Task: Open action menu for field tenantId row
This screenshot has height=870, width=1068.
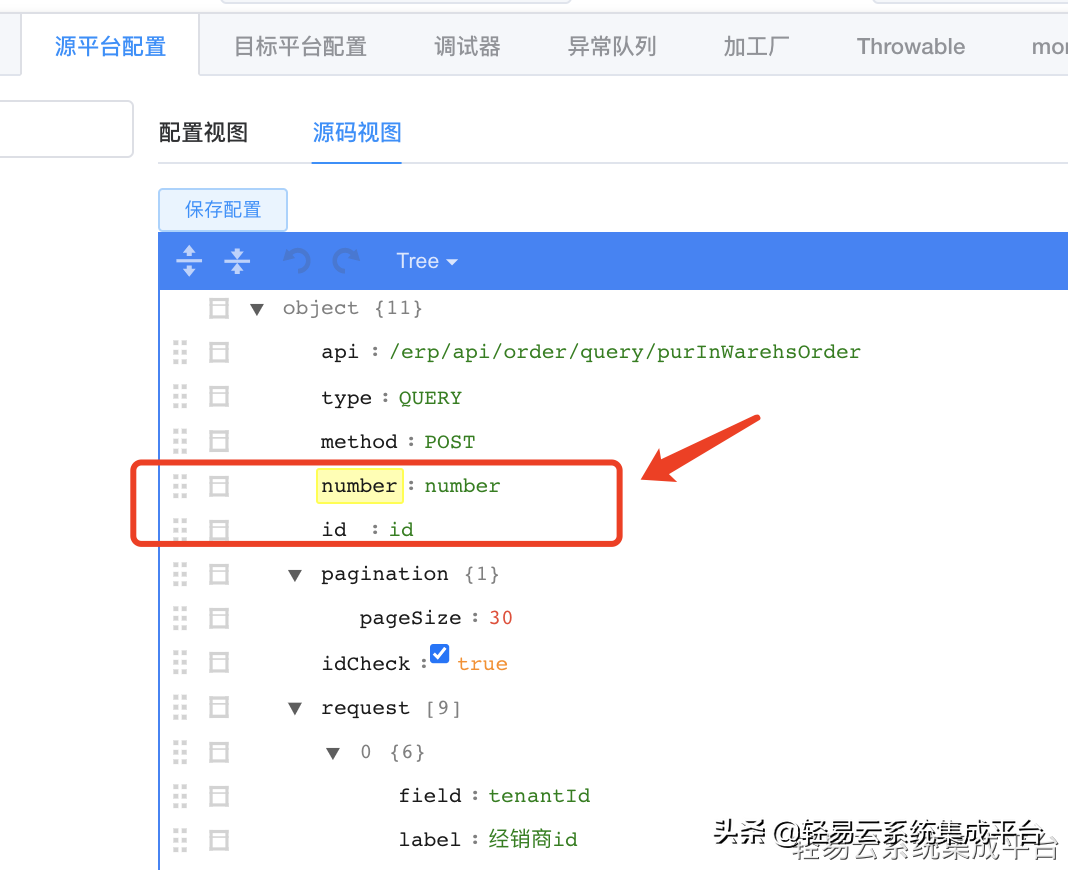Action: [x=219, y=796]
